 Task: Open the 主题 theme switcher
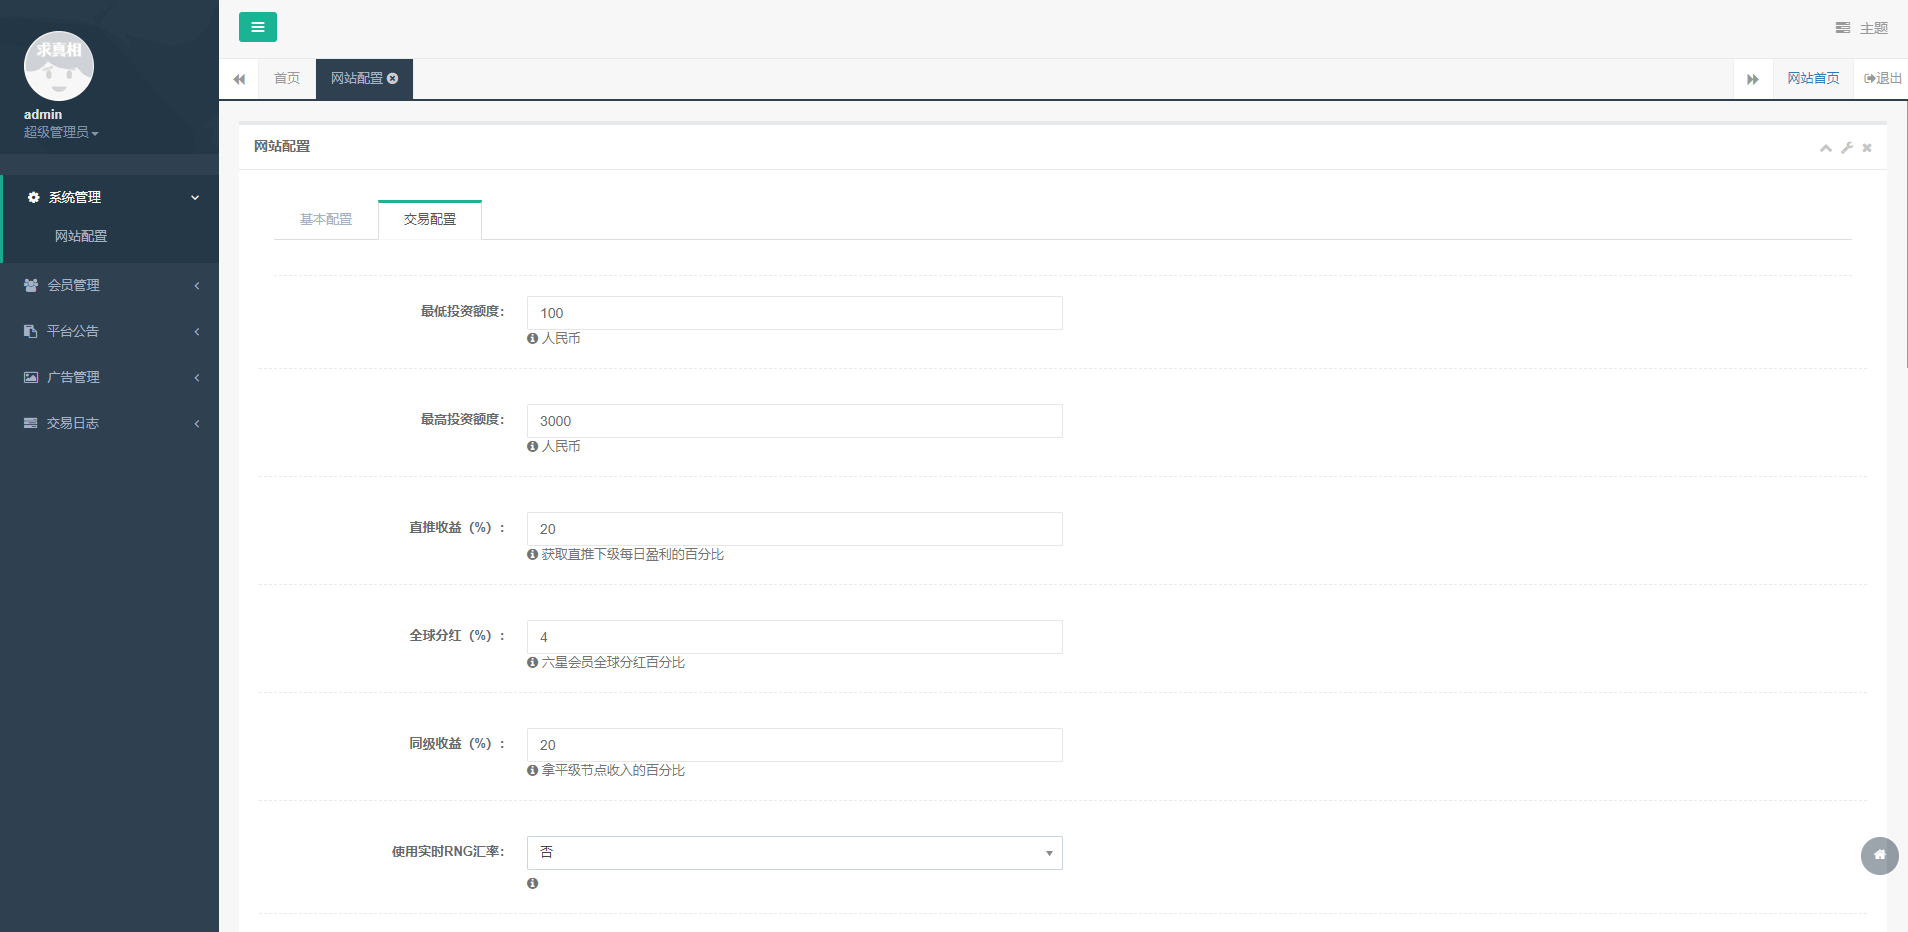tap(1862, 28)
